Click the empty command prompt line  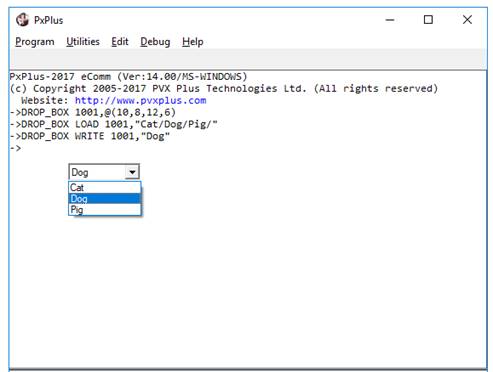coord(247,148)
